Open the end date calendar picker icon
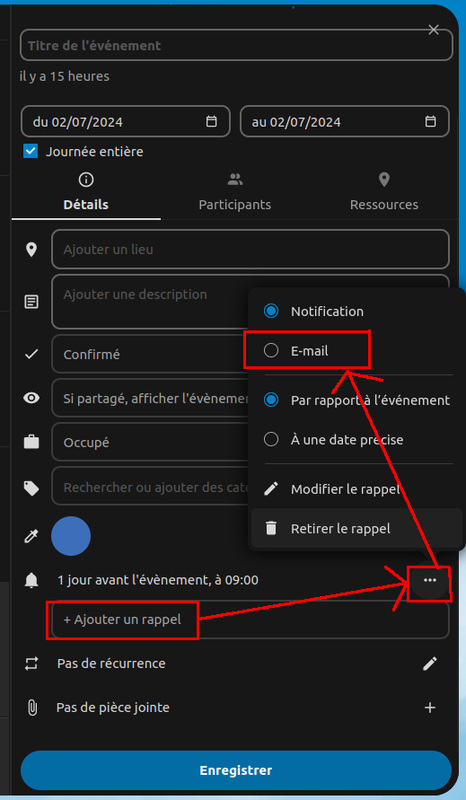 430,121
